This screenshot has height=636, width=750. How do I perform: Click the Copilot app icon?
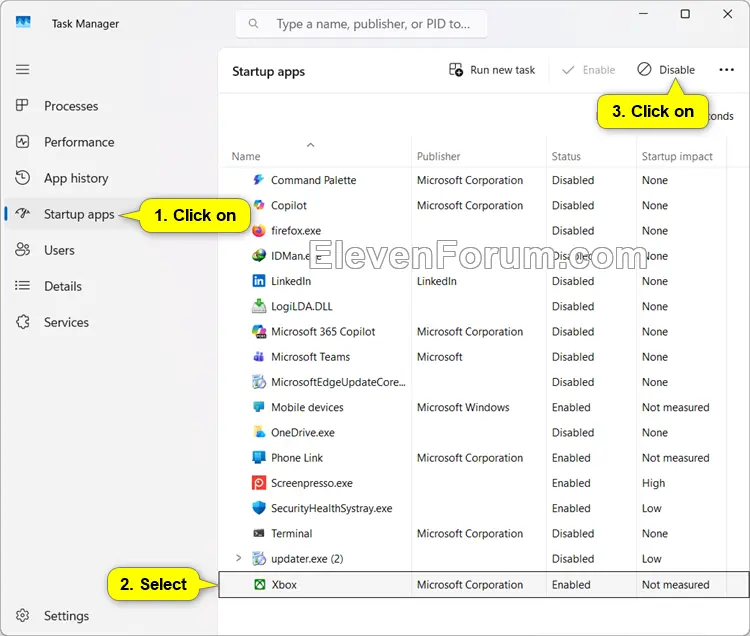(x=259, y=205)
